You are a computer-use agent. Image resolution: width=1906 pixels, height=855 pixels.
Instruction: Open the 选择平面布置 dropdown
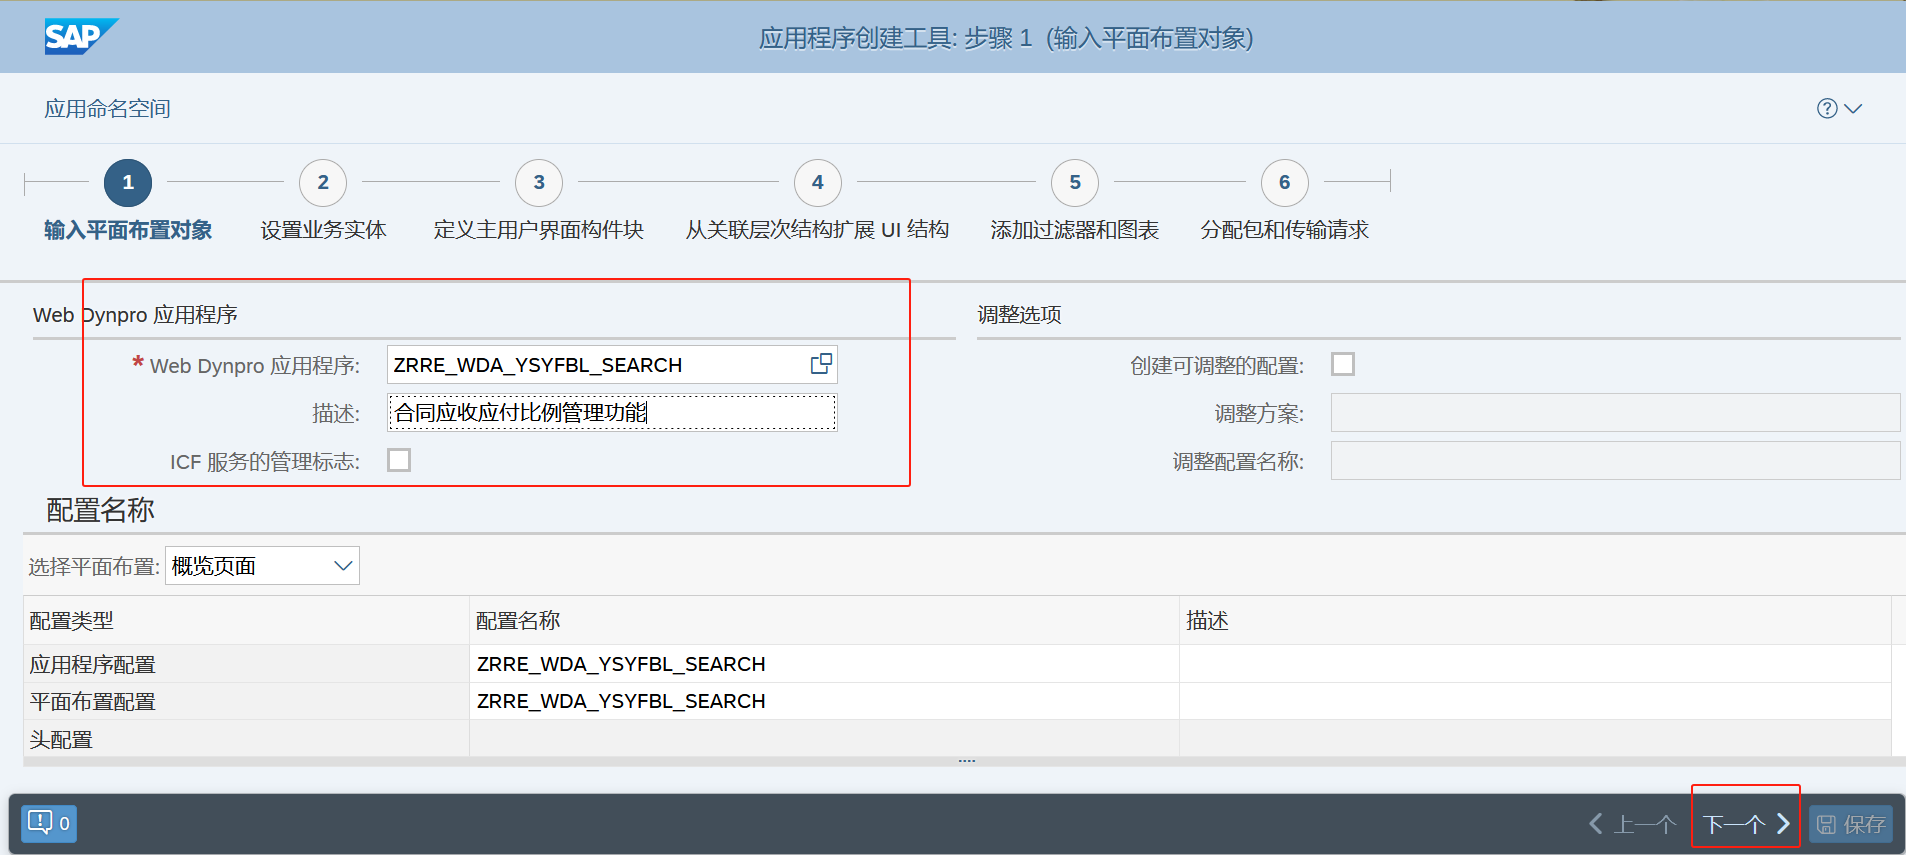pyautogui.click(x=262, y=566)
